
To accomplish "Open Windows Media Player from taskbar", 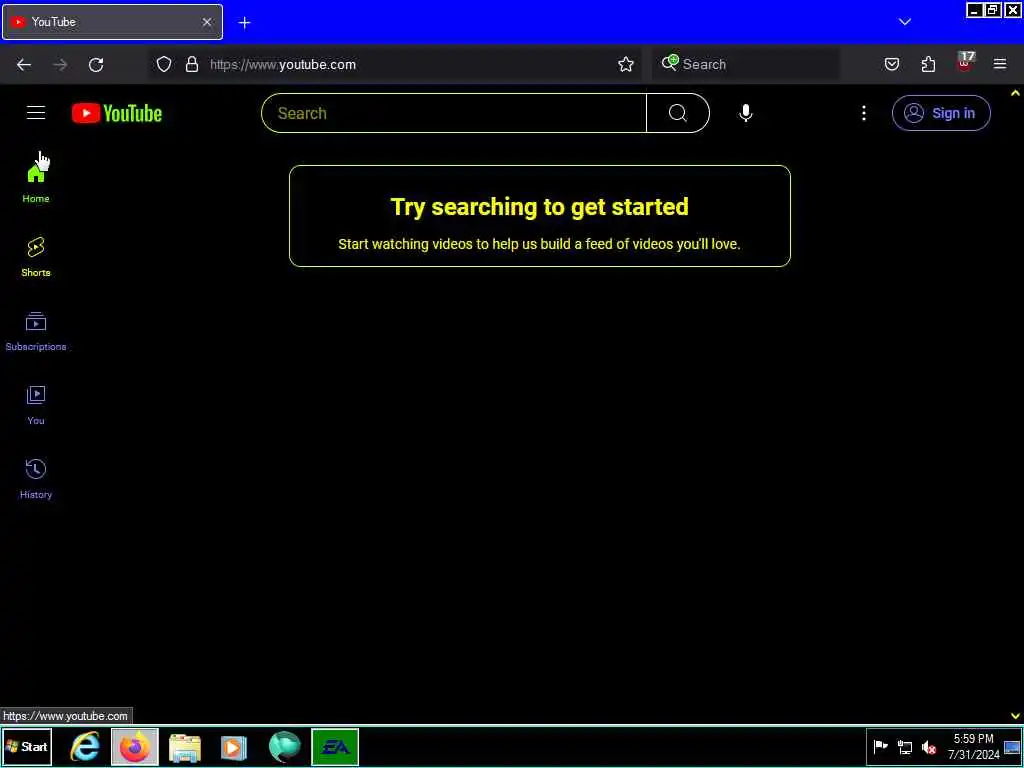I will coord(234,747).
